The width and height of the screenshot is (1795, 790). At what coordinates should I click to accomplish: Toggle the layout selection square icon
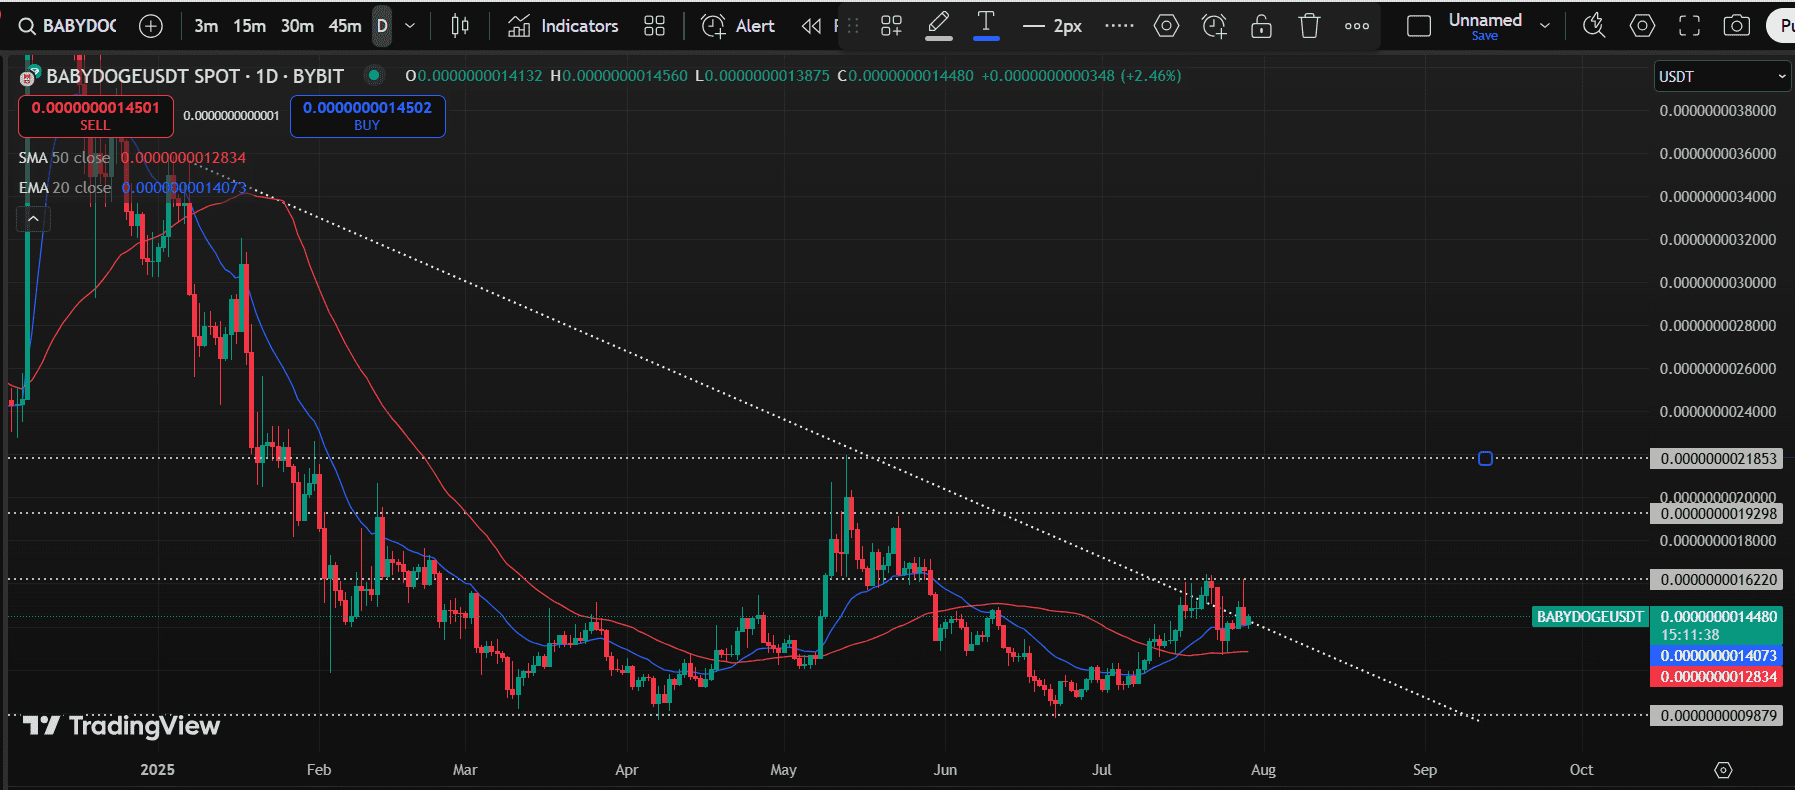coord(1418,26)
